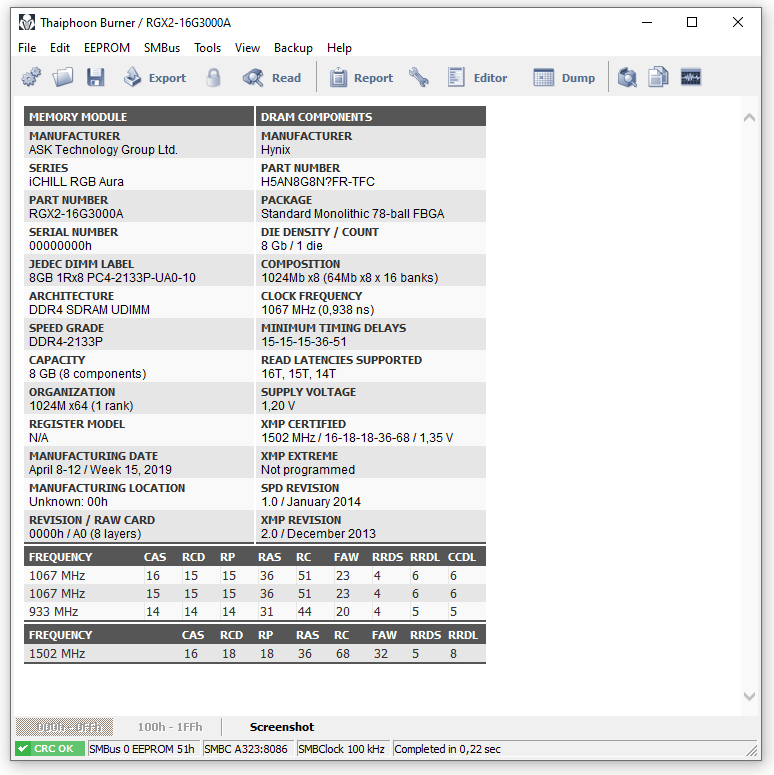Screen dimensions: 774x775
Task: Open the Edit menu
Action: (x=60, y=48)
